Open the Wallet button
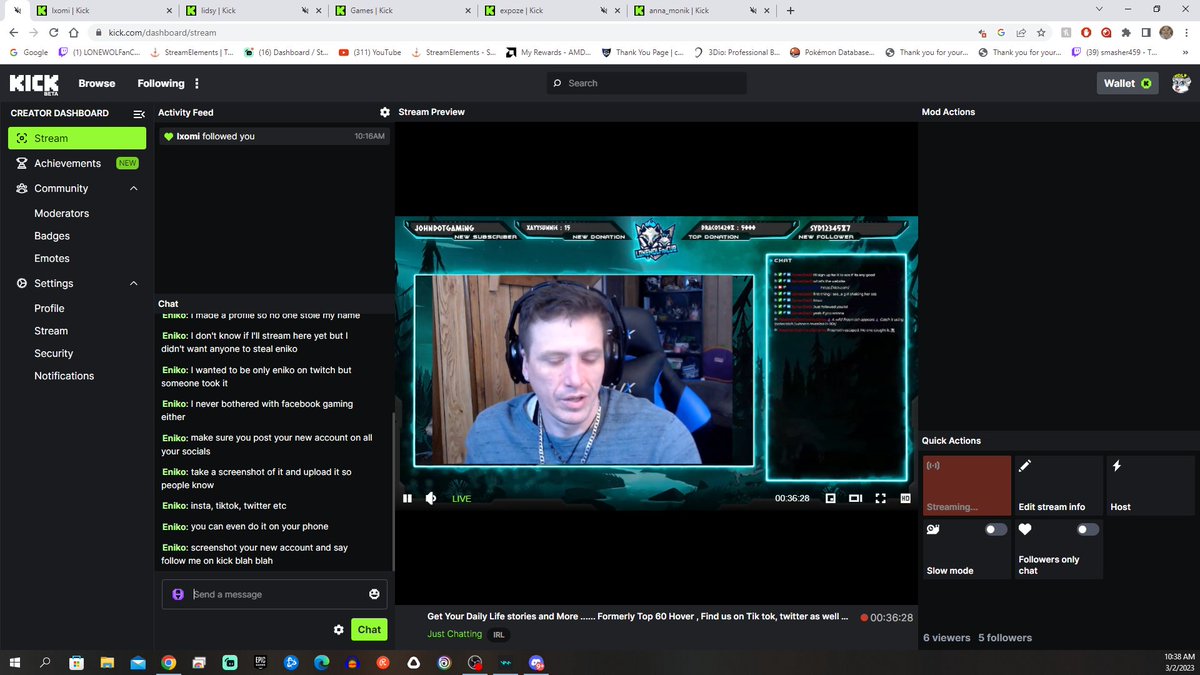This screenshot has width=1200, height=675. click(x=1127, y=83)
